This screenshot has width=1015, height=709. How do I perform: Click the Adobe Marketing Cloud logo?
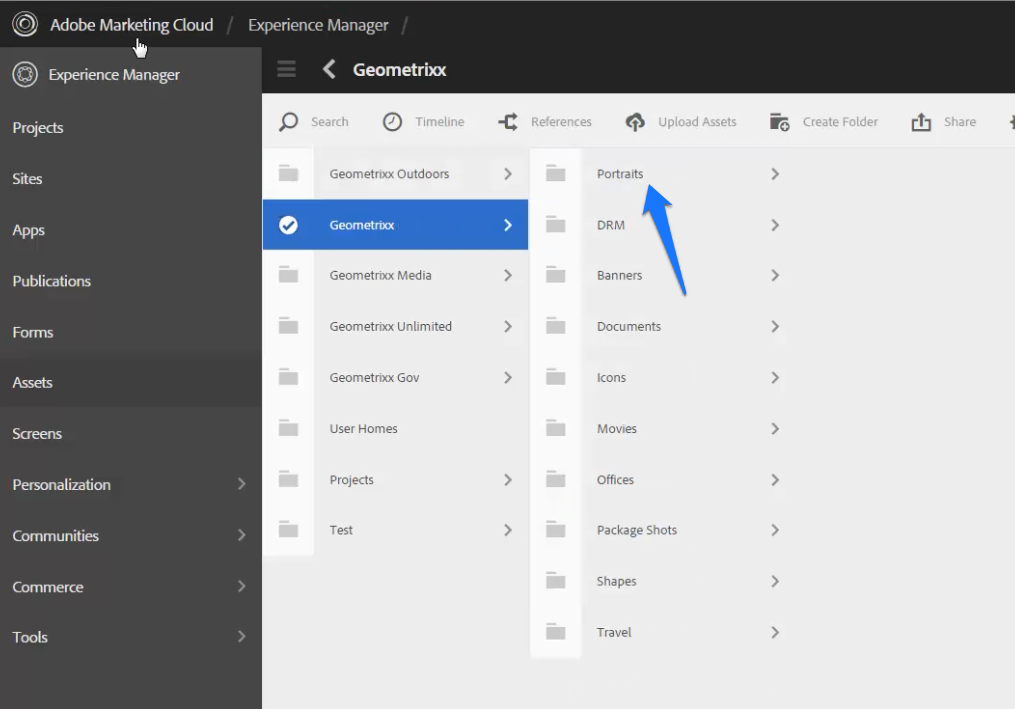point(24,23)
